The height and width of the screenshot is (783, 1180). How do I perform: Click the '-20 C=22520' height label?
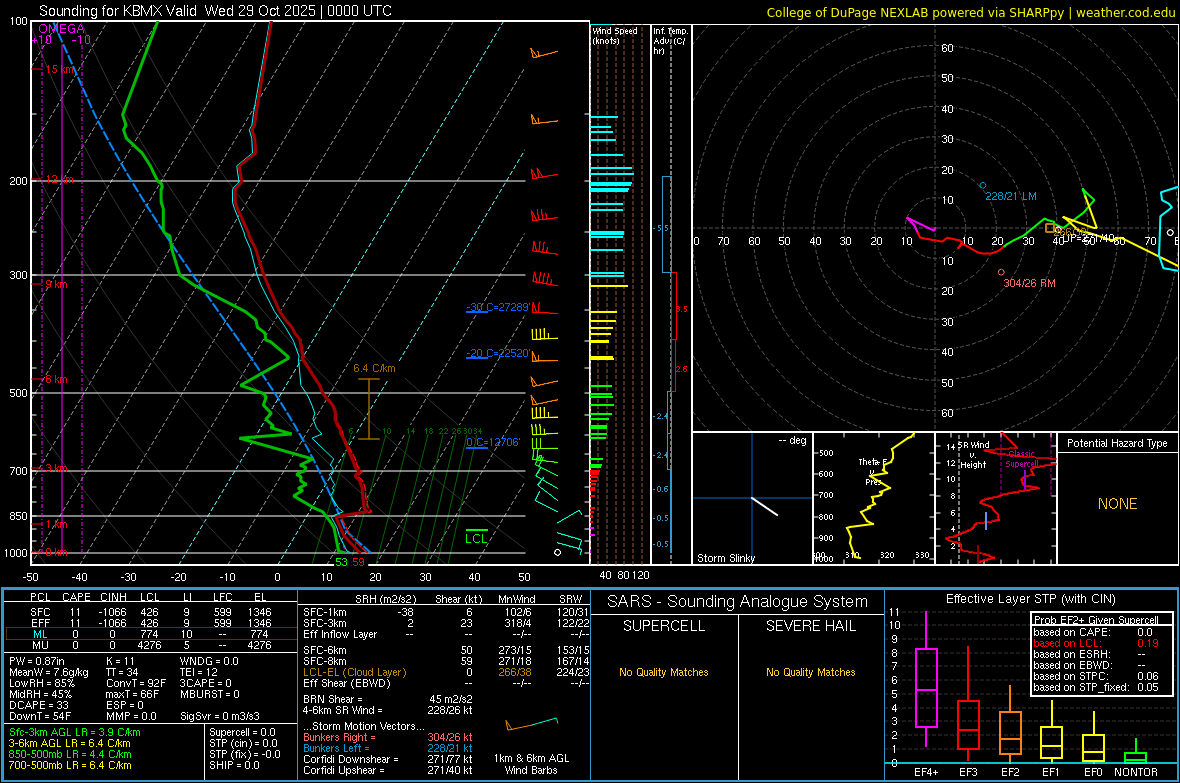point(498,353)
